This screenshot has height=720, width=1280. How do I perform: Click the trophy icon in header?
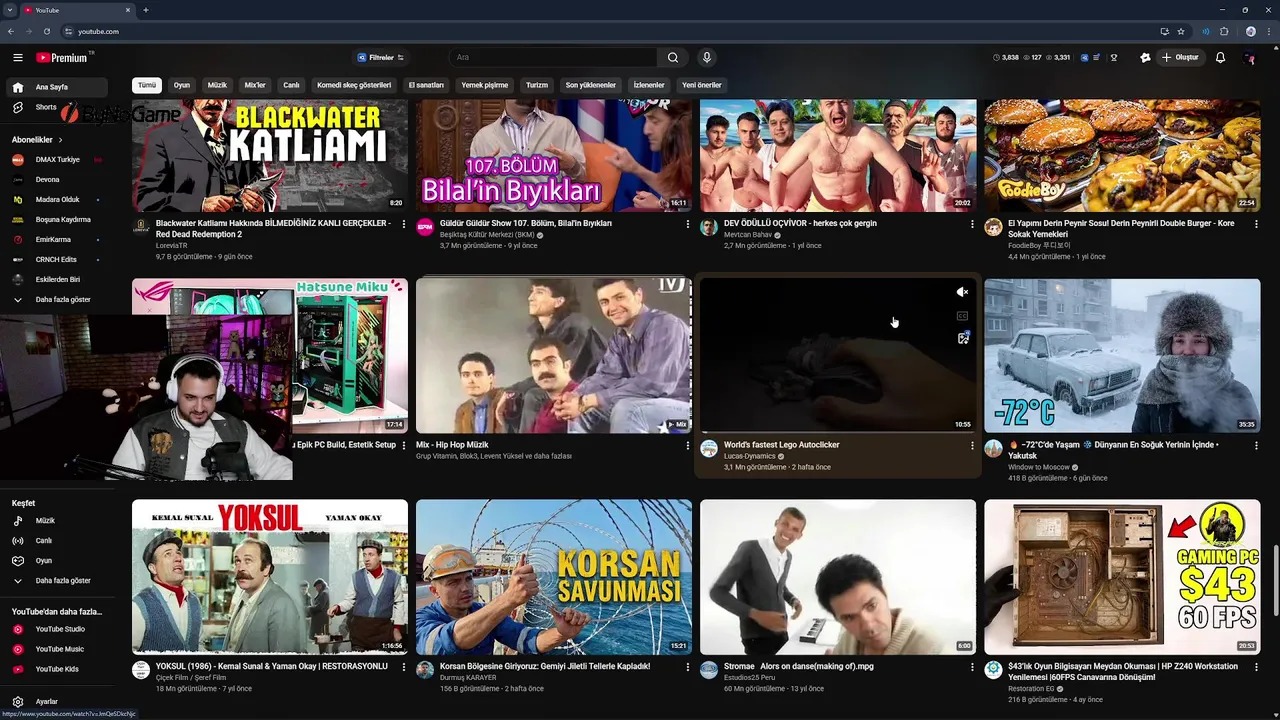[1114, 58]
